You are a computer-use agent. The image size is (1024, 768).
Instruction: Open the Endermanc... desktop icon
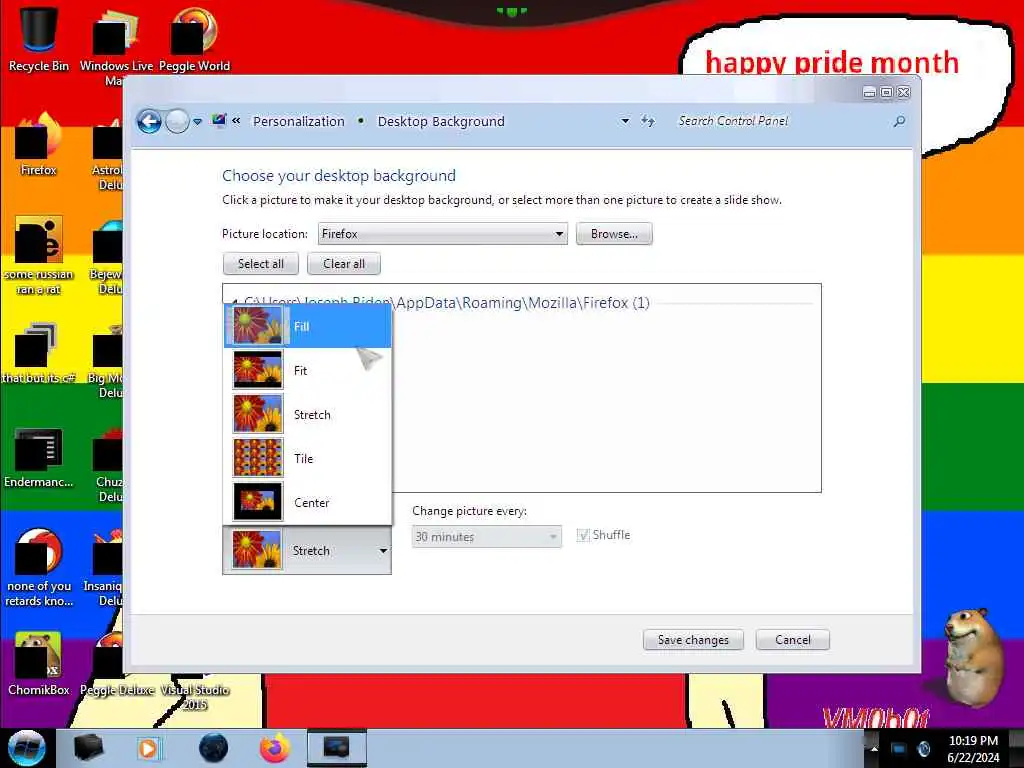tap(39, 457)
